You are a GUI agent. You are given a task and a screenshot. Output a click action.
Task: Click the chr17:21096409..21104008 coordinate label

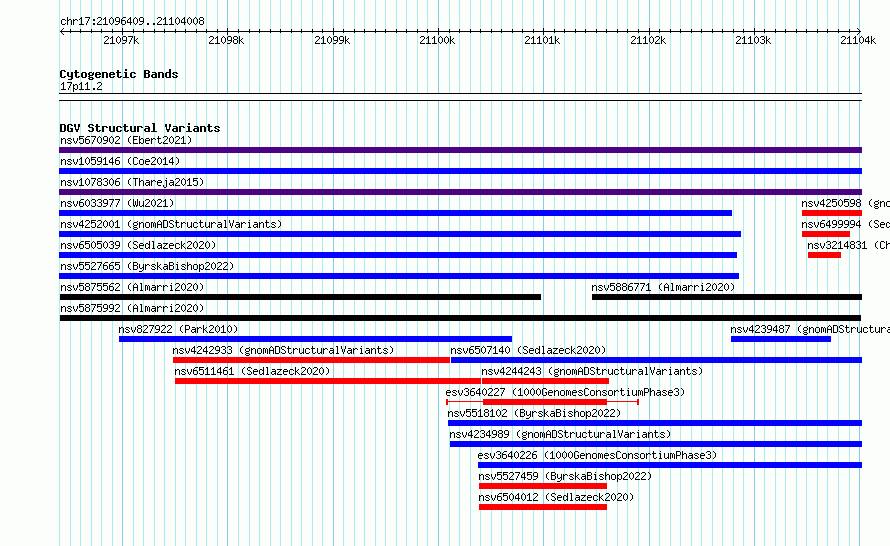(x=132, y=22)
